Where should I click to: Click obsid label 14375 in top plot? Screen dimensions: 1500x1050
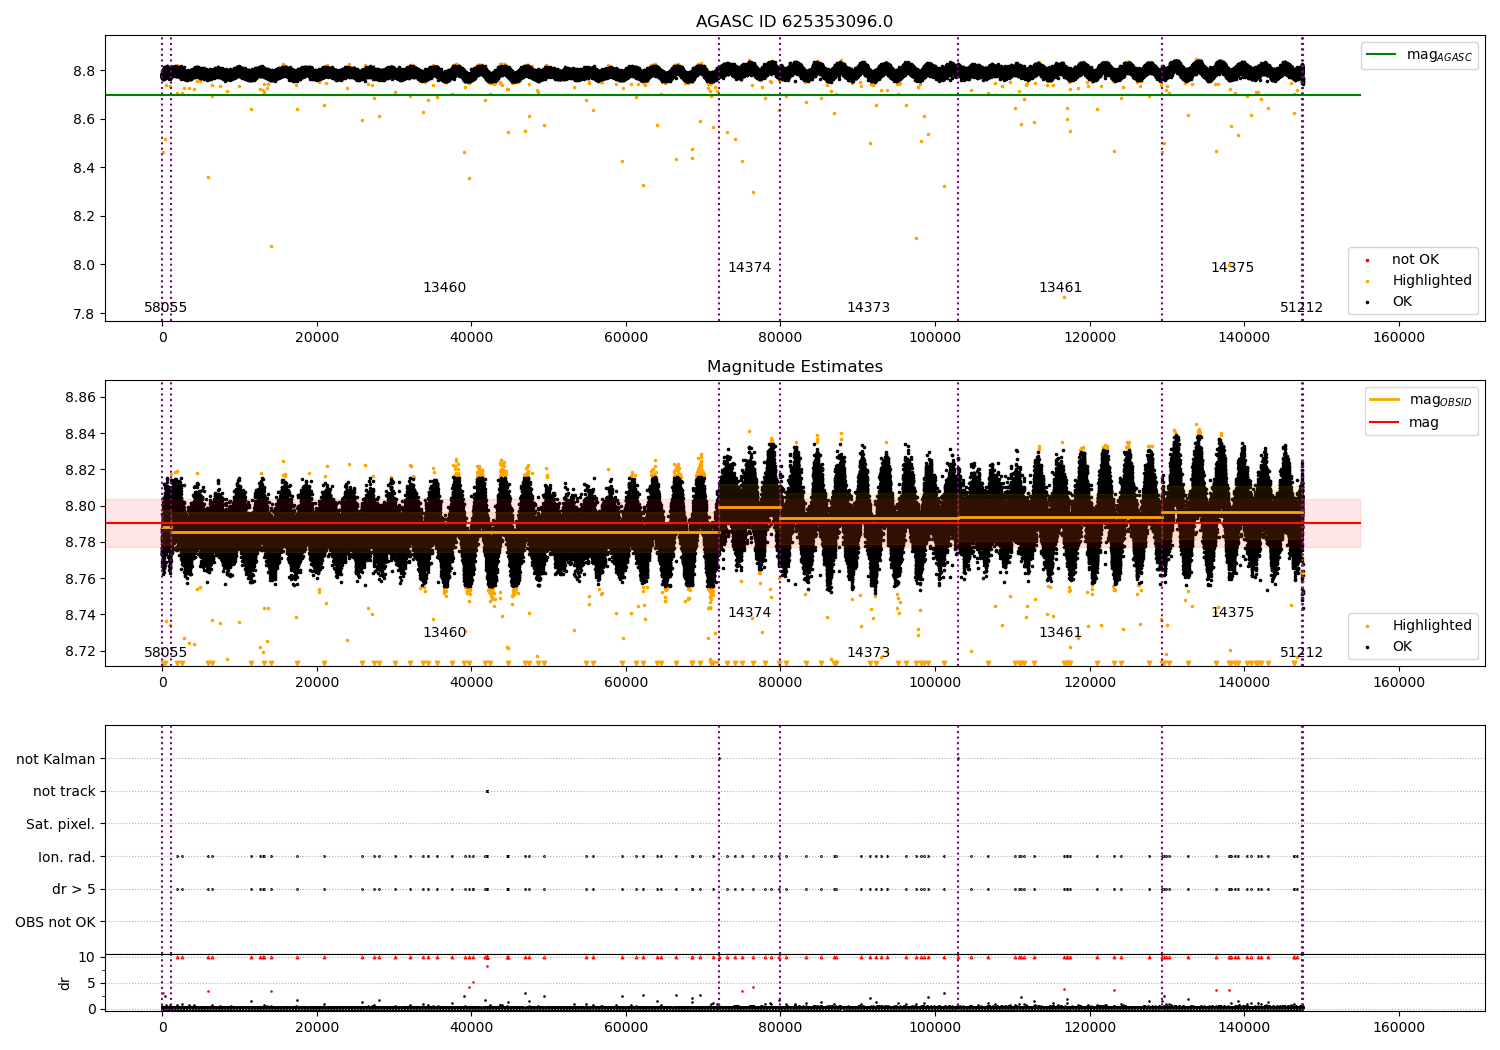(1232, 268)
